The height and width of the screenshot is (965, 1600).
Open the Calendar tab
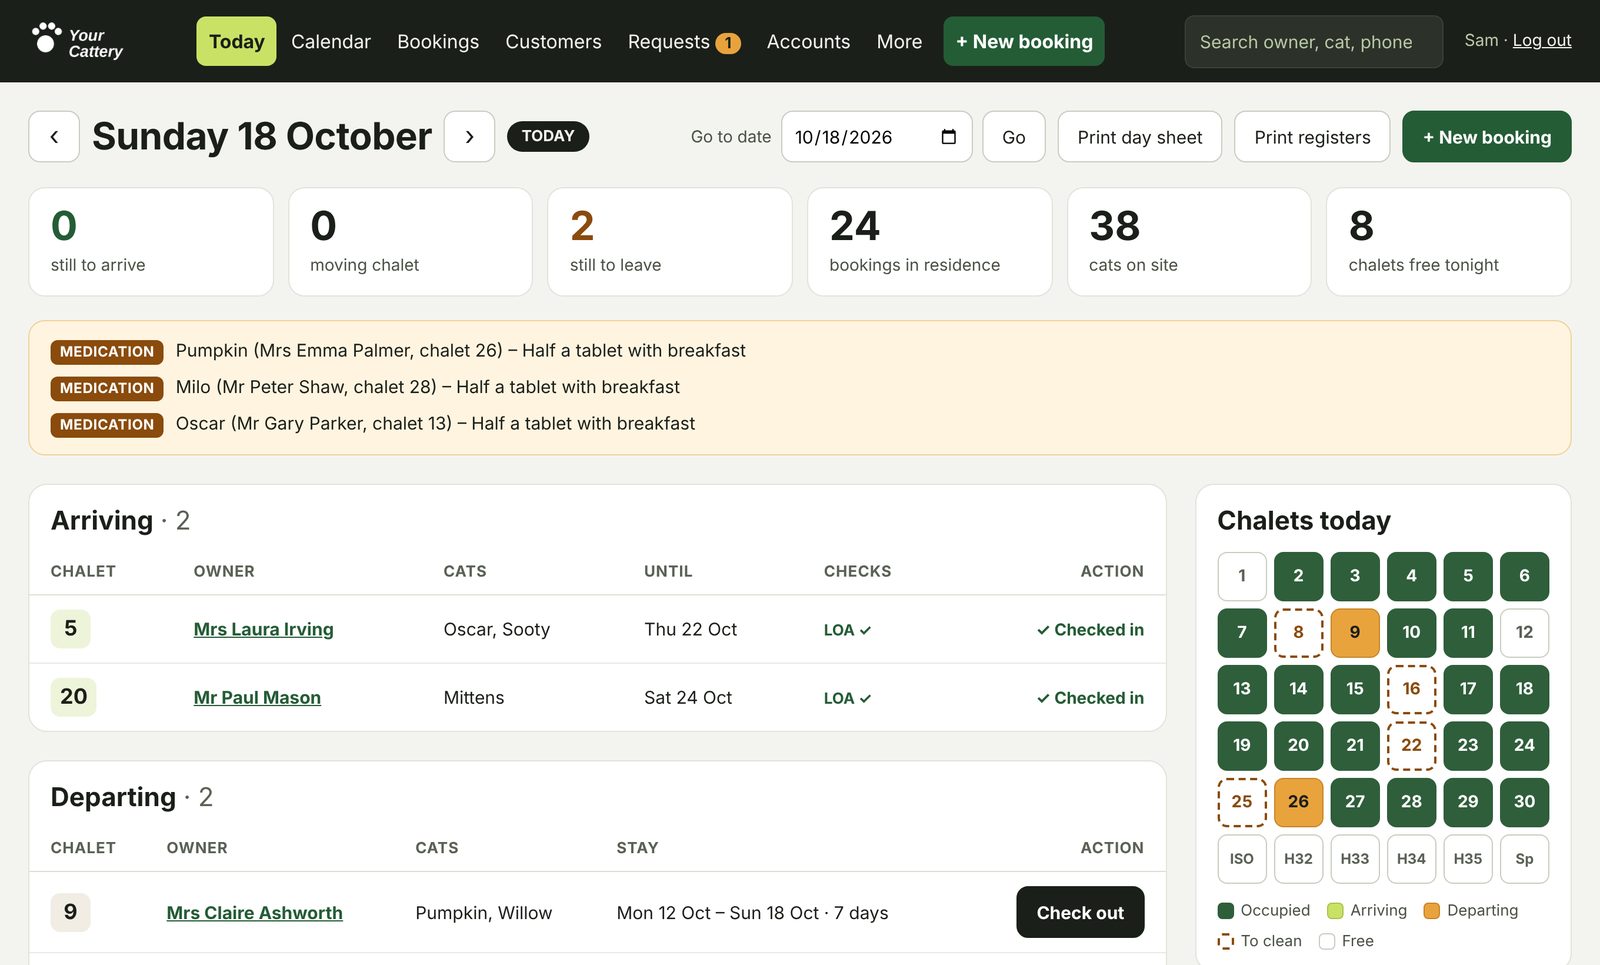[331, 41]
